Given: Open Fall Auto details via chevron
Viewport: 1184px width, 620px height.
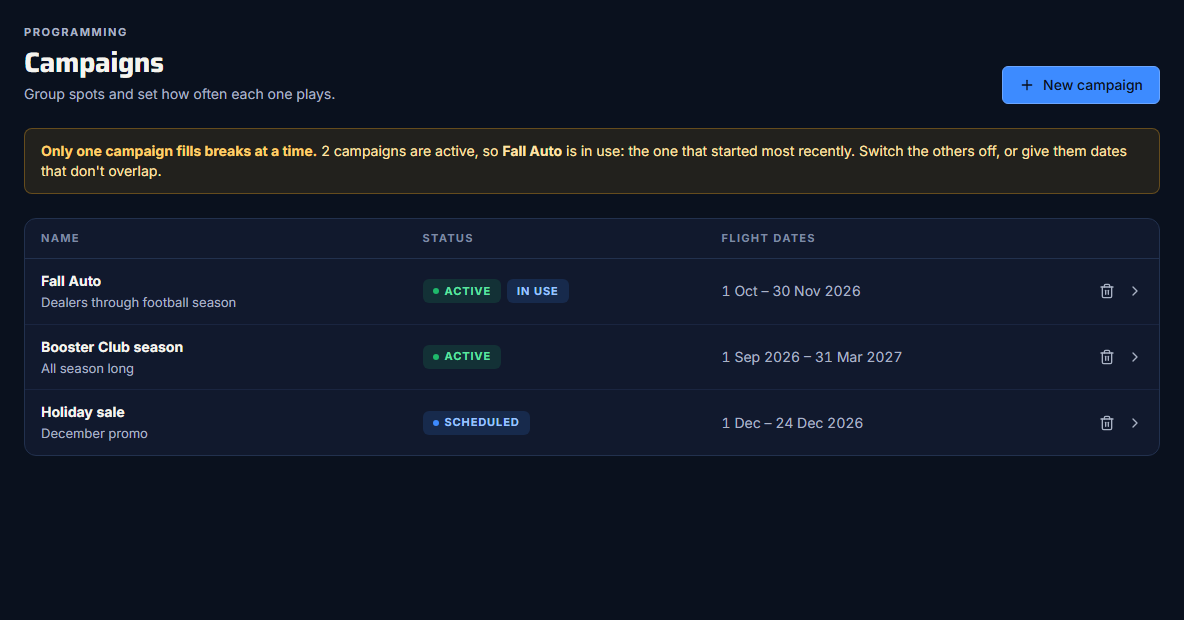Looking at the screenshot, I should (1134, 291).
